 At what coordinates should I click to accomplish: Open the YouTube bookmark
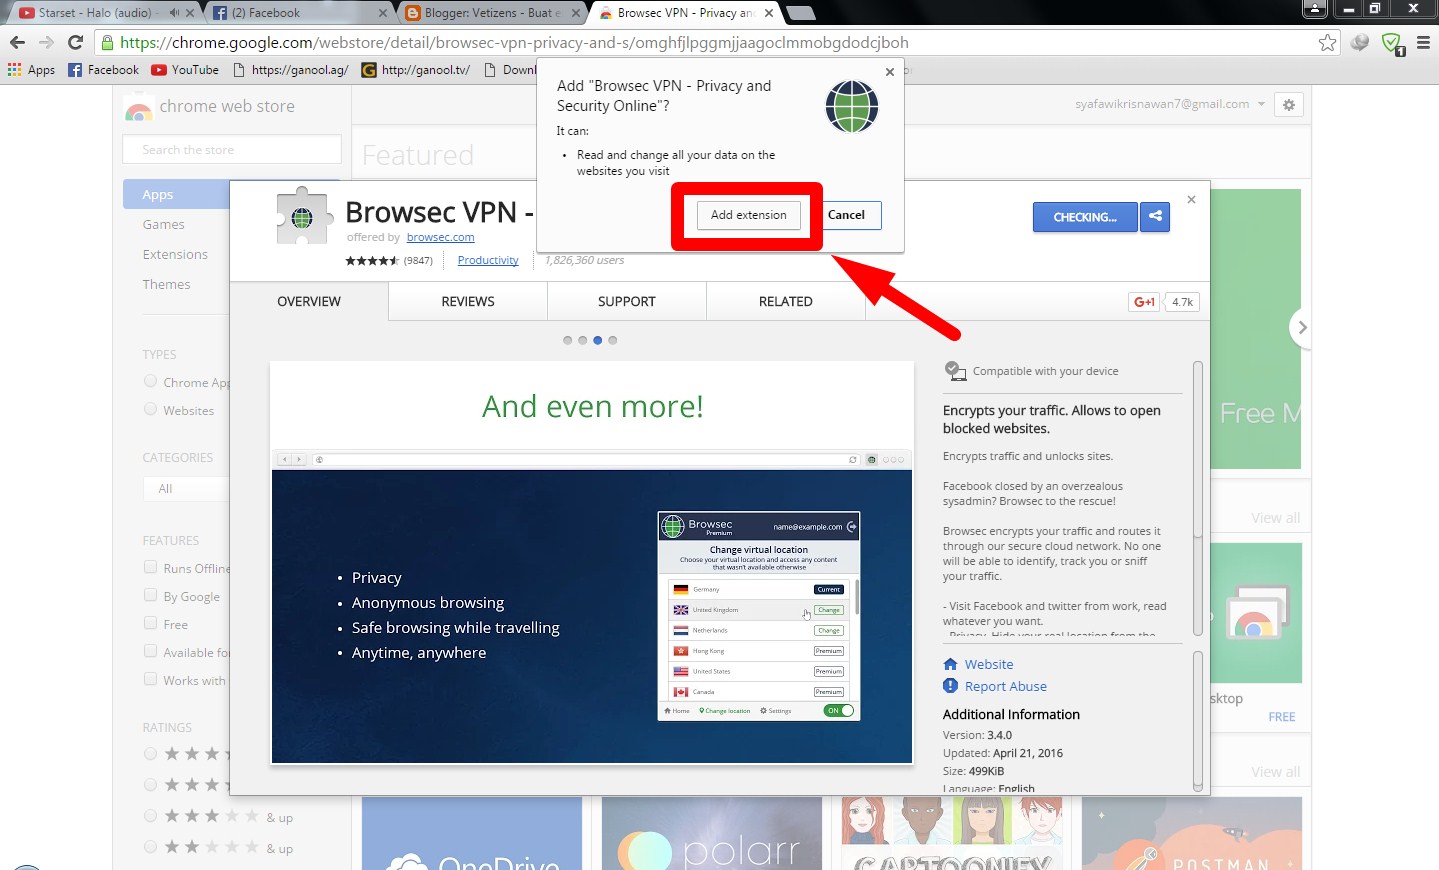[185, 70]
